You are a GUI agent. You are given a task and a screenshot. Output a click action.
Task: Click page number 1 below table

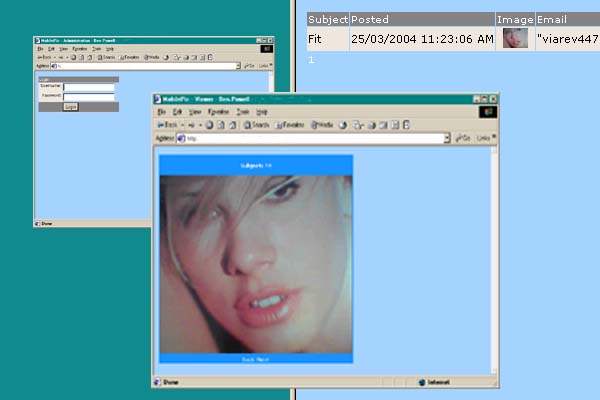click(x=311, y=60)
